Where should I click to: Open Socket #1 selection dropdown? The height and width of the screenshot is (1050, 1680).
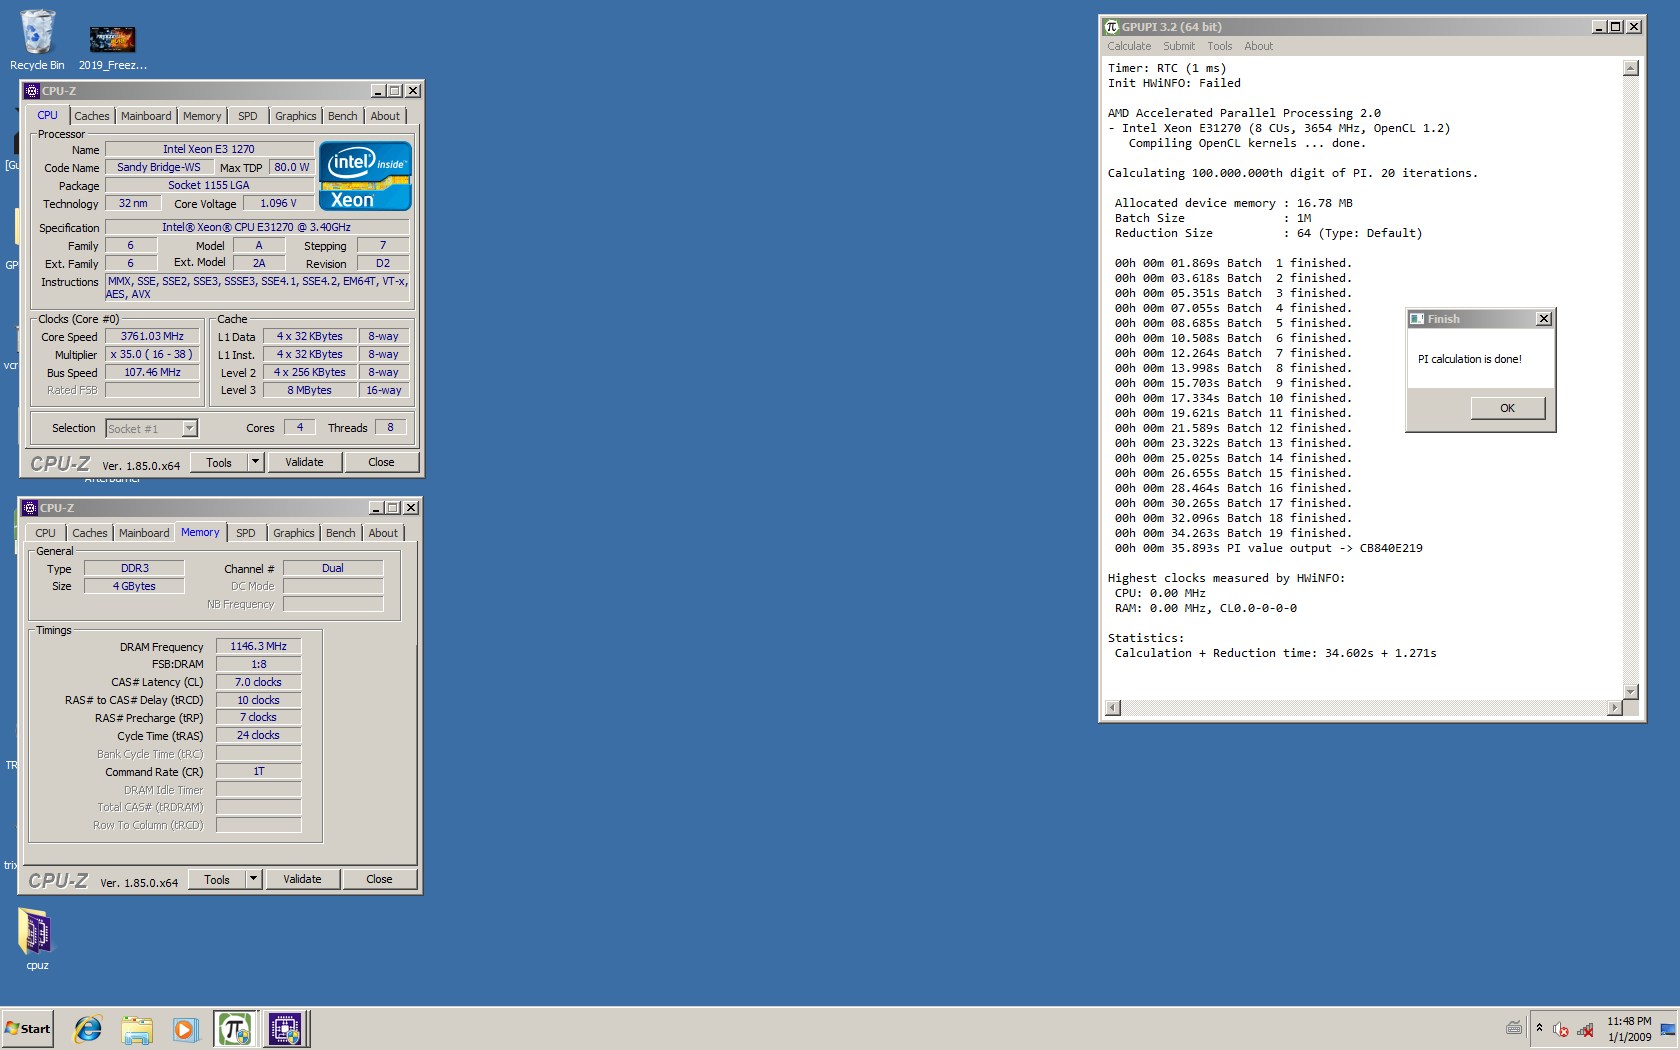coord(152,428)
